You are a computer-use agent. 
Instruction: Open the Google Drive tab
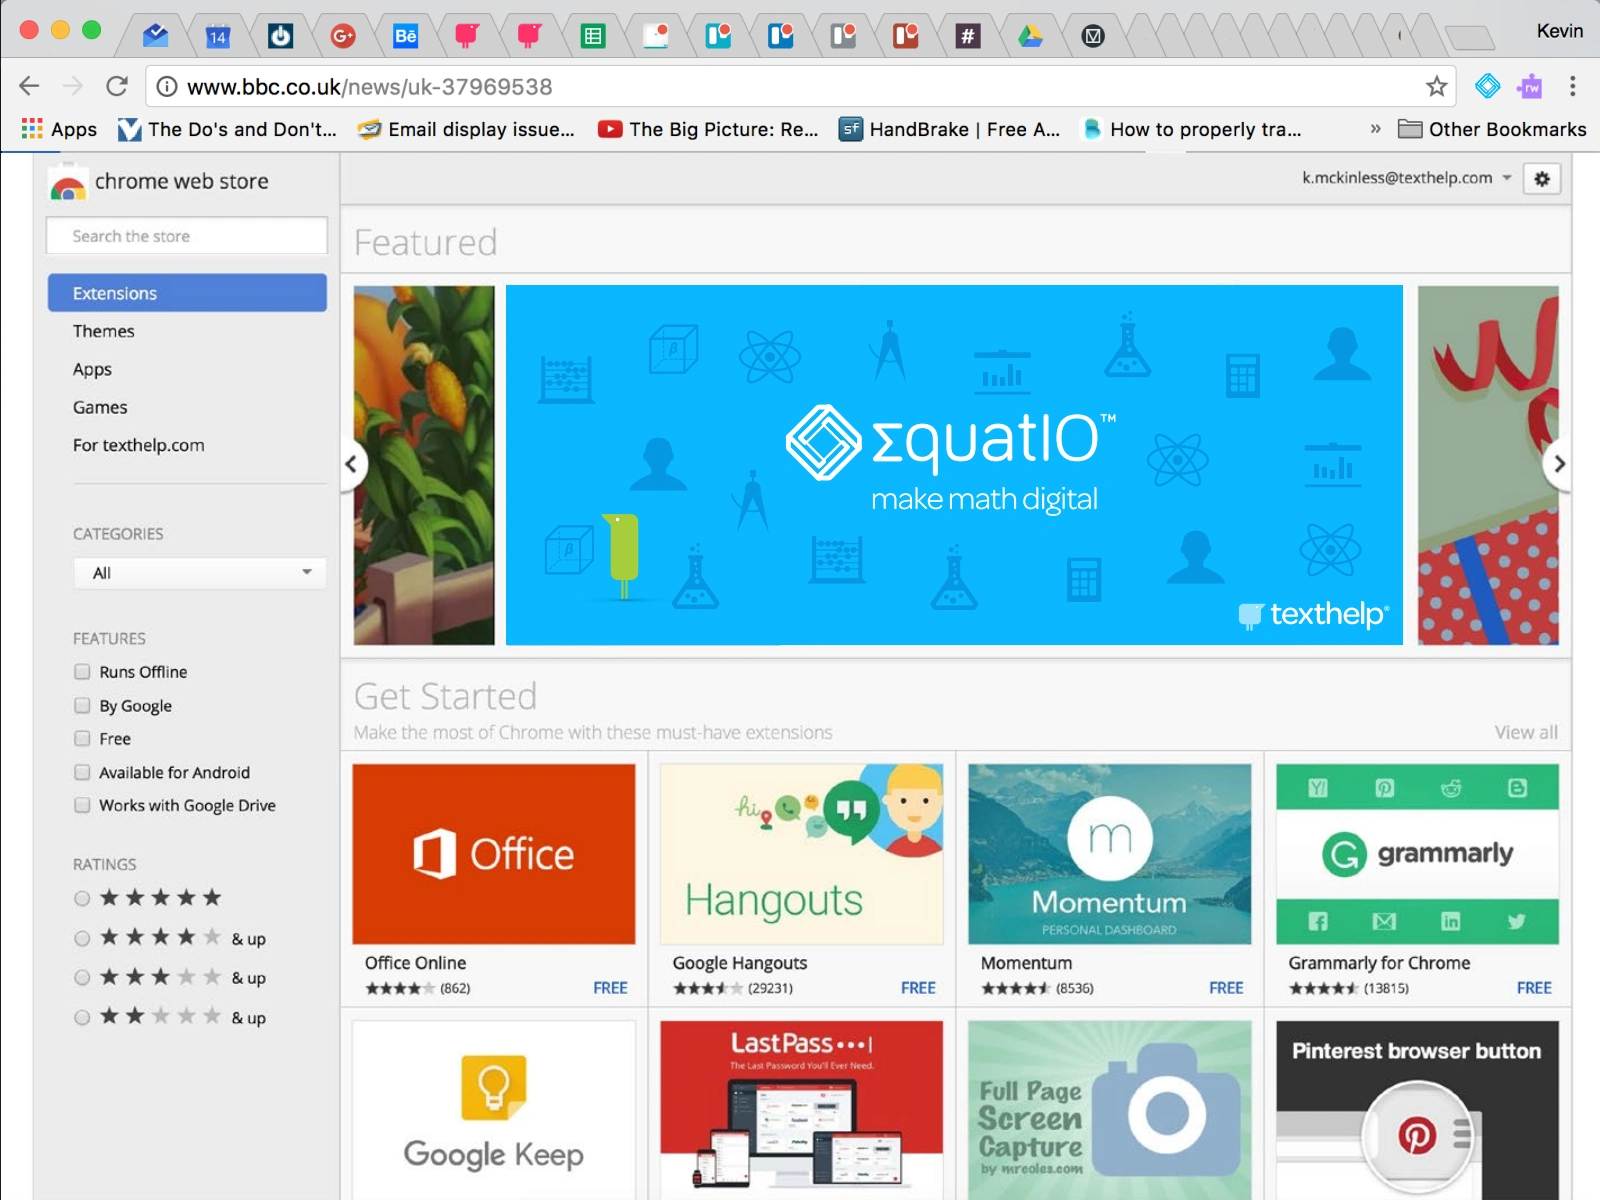pos(1030,37)
